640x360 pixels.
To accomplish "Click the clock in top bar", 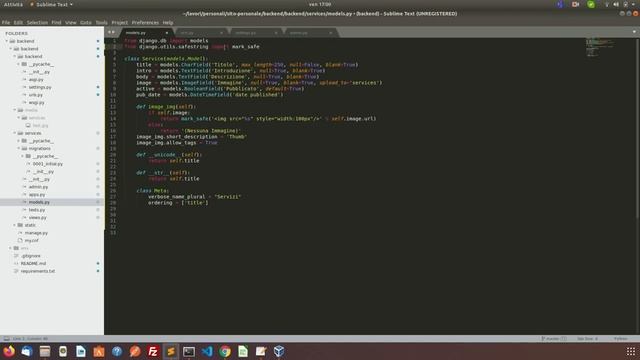I will (x=320, y=4).
